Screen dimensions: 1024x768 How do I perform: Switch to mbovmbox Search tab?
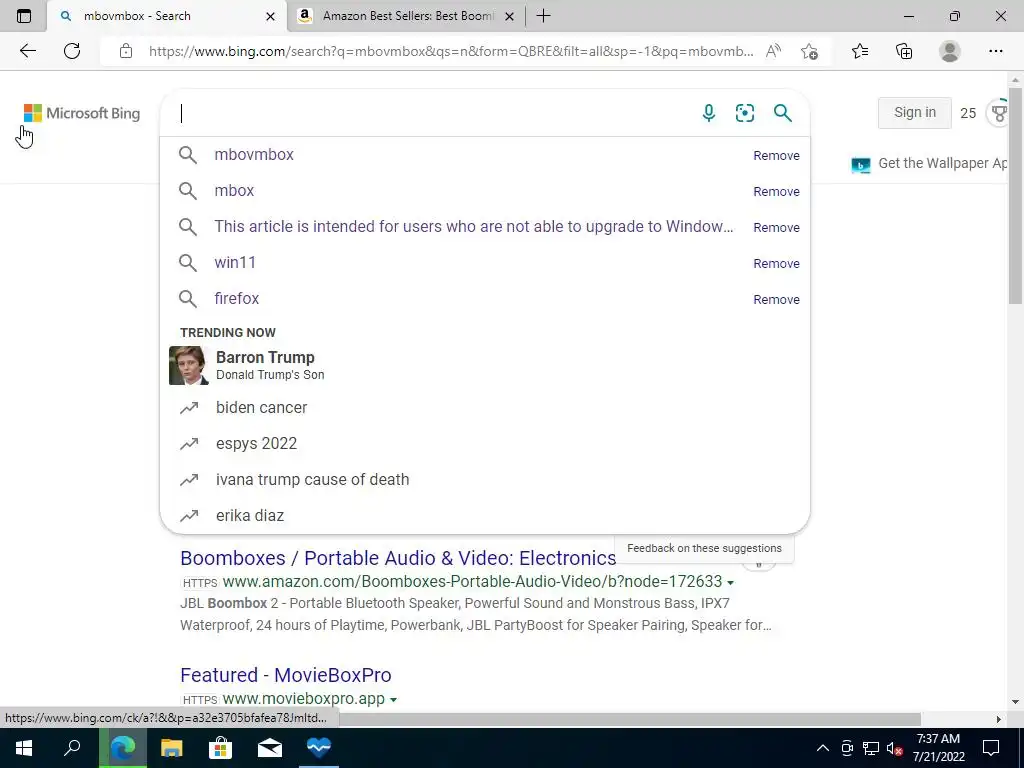point(167,16)
